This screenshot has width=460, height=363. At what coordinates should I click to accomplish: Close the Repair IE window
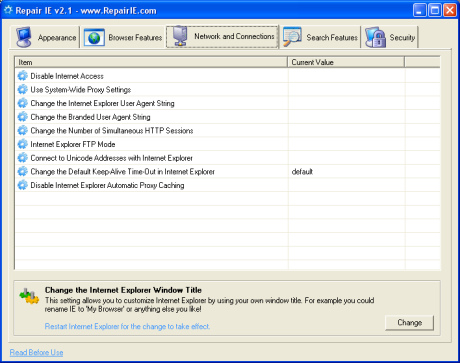coord(450,10)
